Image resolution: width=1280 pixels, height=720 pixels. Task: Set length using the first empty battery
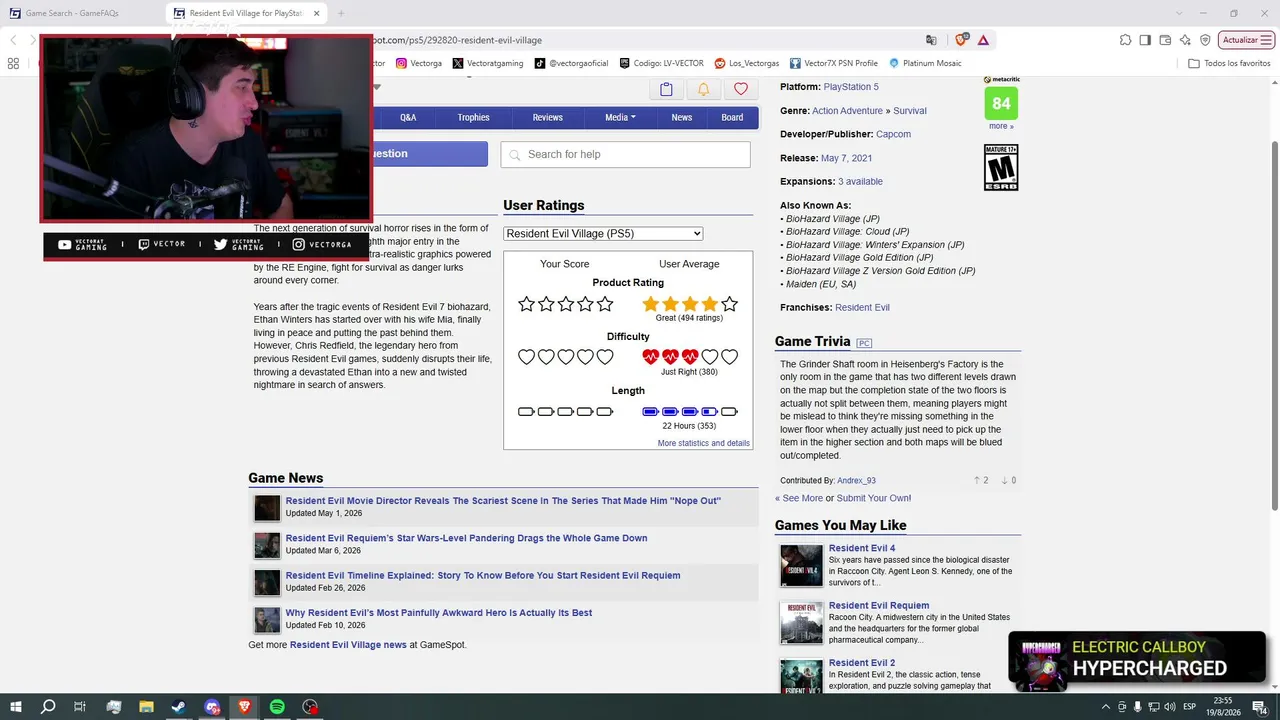tap(527, 412)
